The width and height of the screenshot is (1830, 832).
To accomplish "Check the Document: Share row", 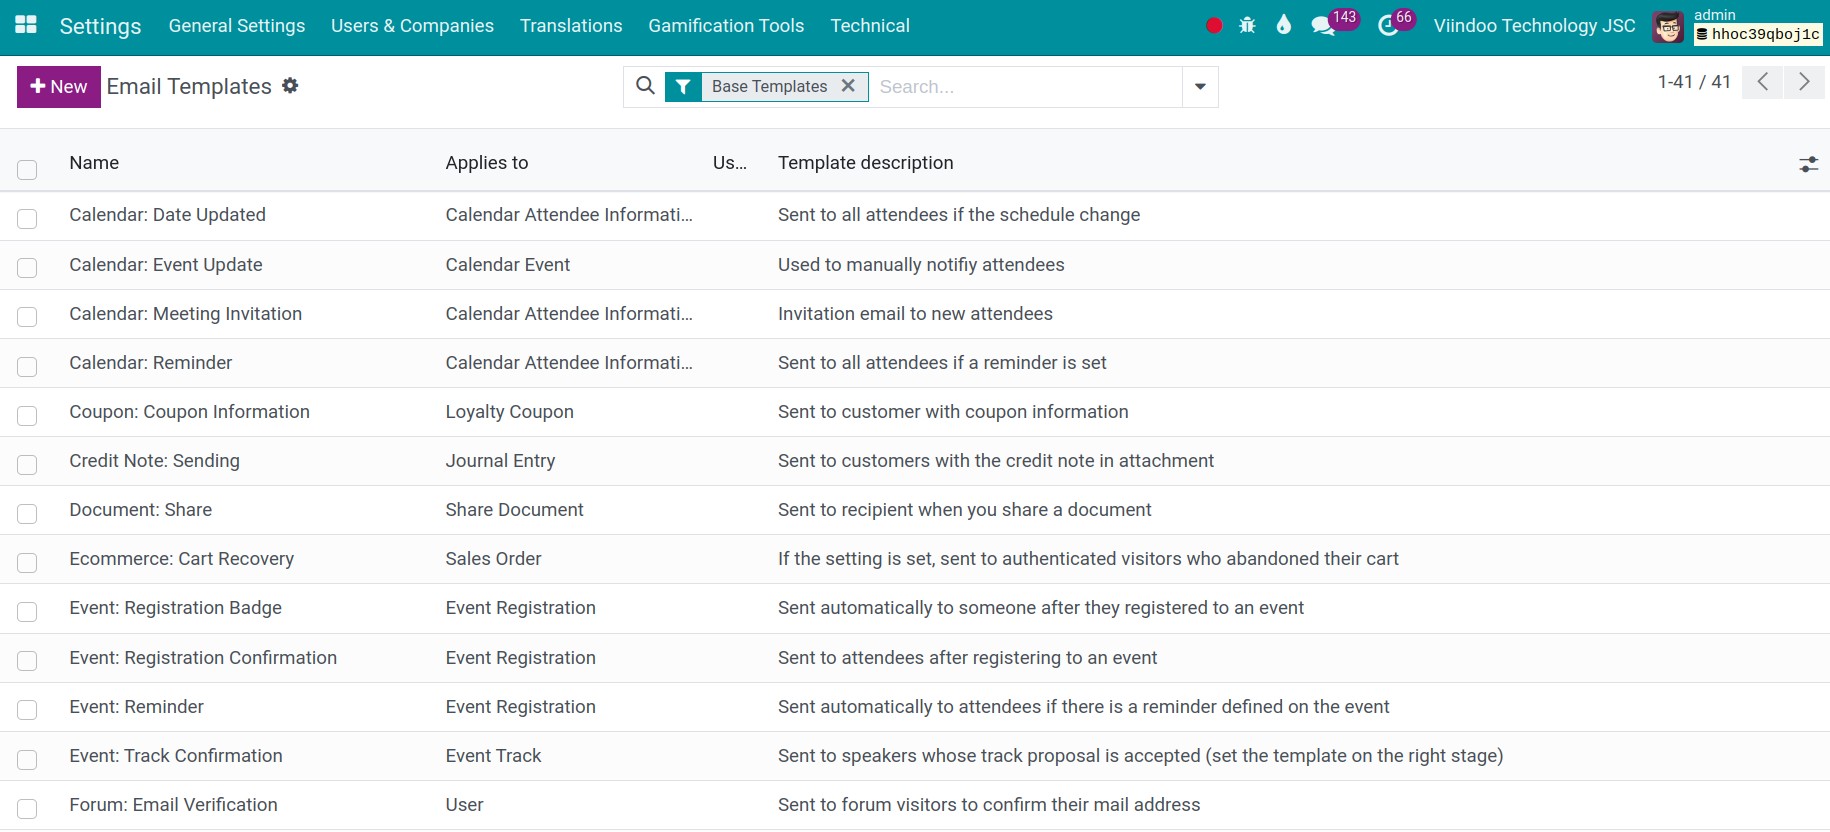I will pos(27,513).
